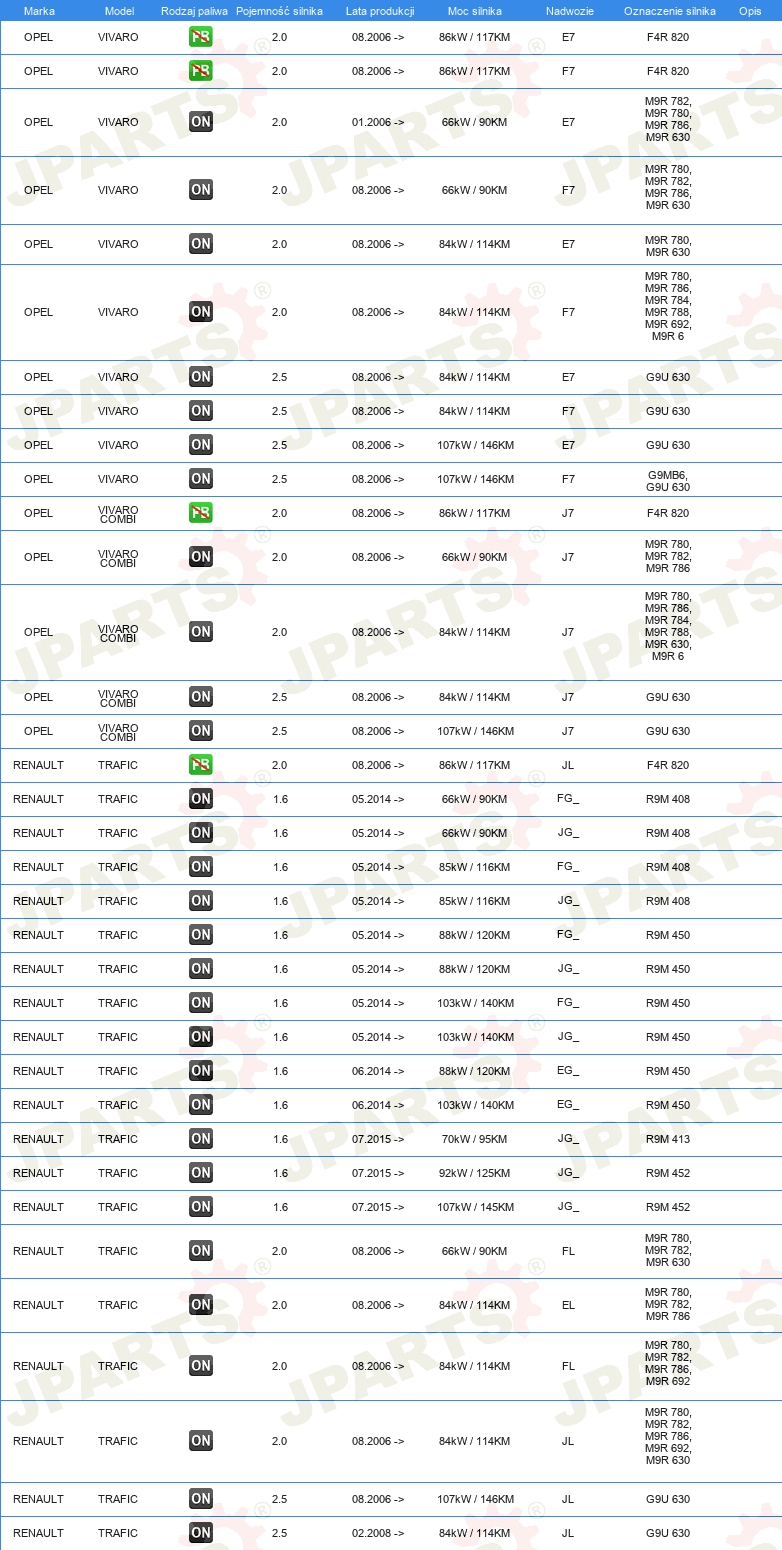The height and width of the screenshot is (1550, 782).
Task: Click ON icon in Trafic 1.6 66kW FG_ row
Action: [x=201, y=799]
